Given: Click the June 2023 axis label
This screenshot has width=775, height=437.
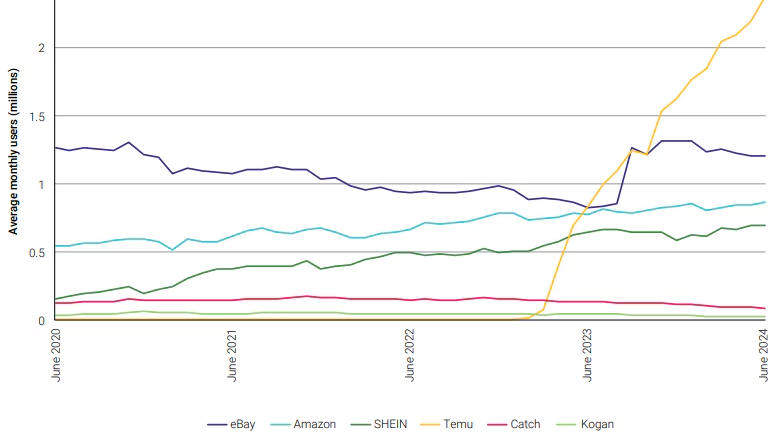Looking at the screenshot, I should click(587, 355).
